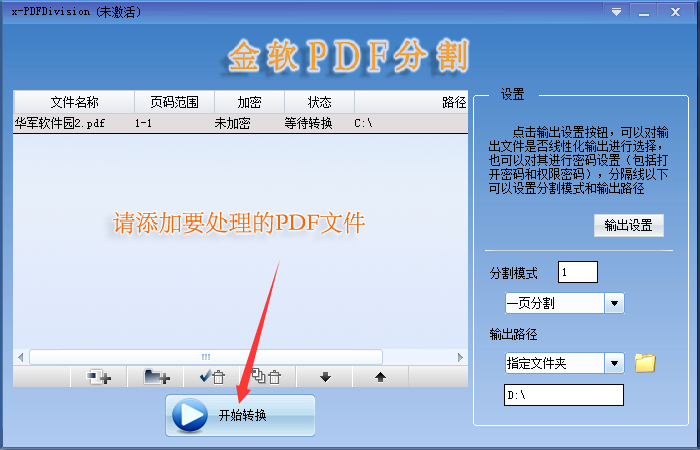Click the add file icon
Screen dimensions: 700x450
tap(99, 377)
